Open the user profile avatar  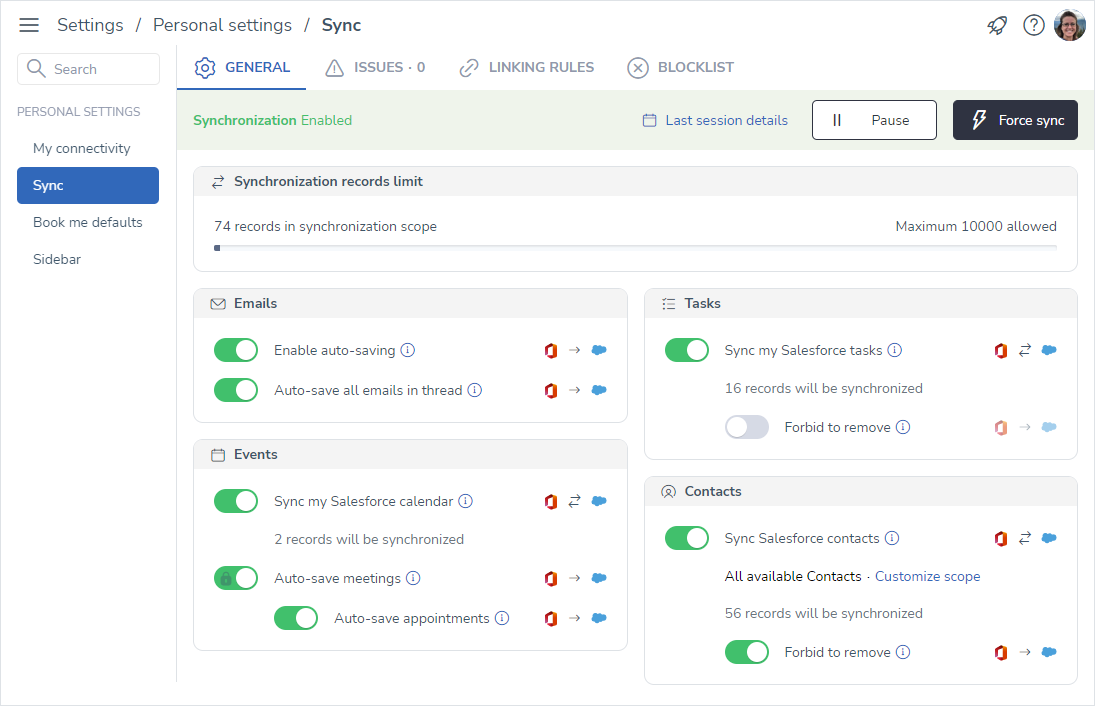(x=1069, y=25)
